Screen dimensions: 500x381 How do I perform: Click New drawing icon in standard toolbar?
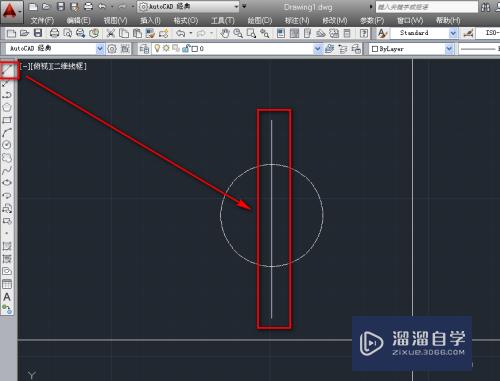click(x=11, y=33)
